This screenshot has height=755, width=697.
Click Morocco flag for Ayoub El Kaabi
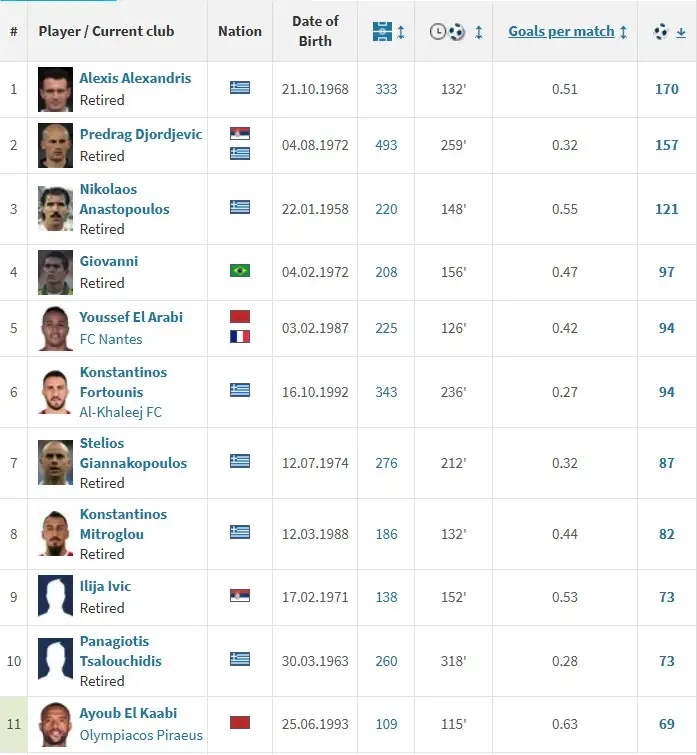240,722
